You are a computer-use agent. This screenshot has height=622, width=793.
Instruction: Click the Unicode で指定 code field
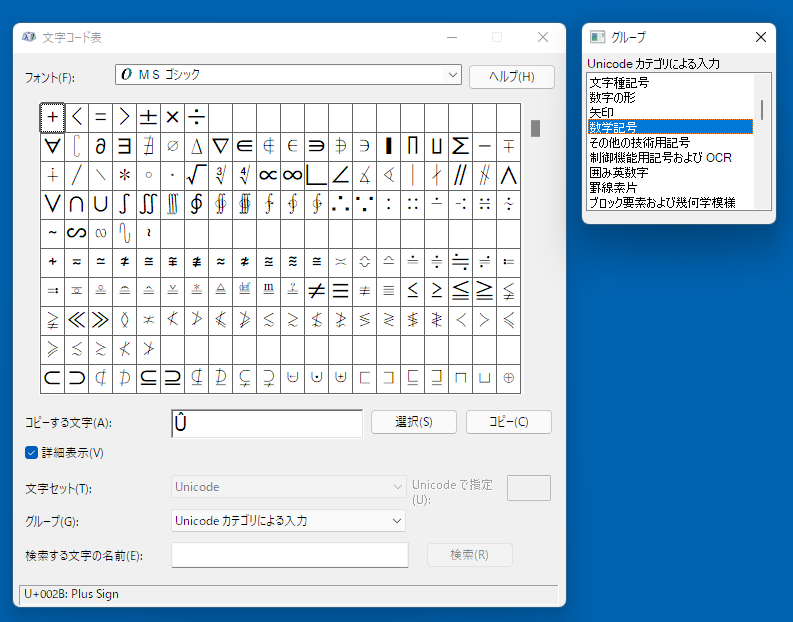coord(529,488)
